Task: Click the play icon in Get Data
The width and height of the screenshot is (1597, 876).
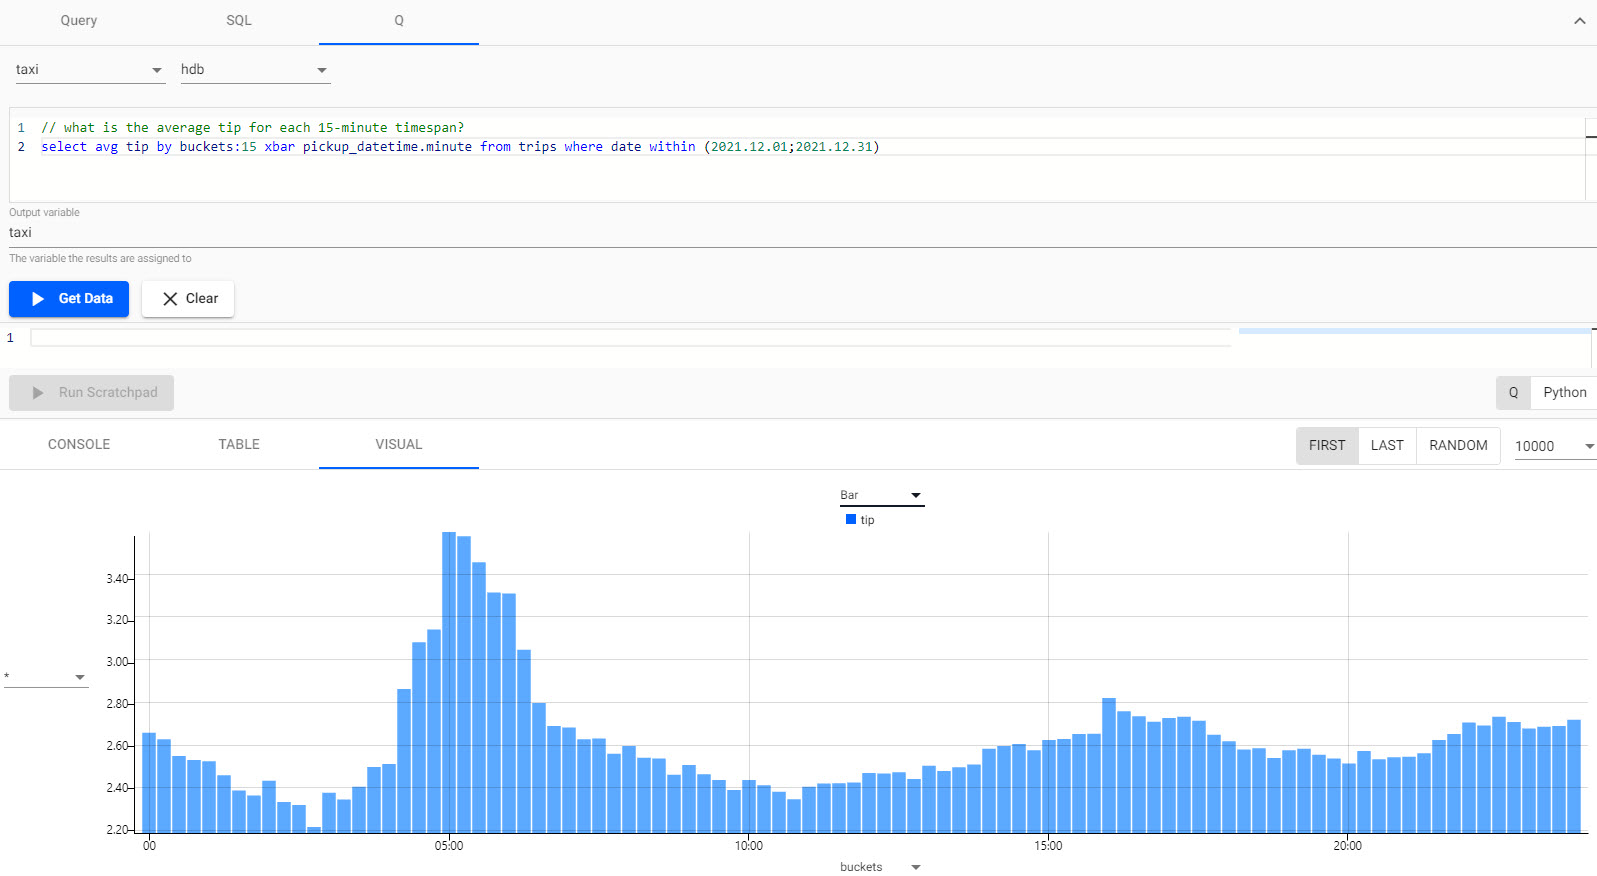Action: 38,299
